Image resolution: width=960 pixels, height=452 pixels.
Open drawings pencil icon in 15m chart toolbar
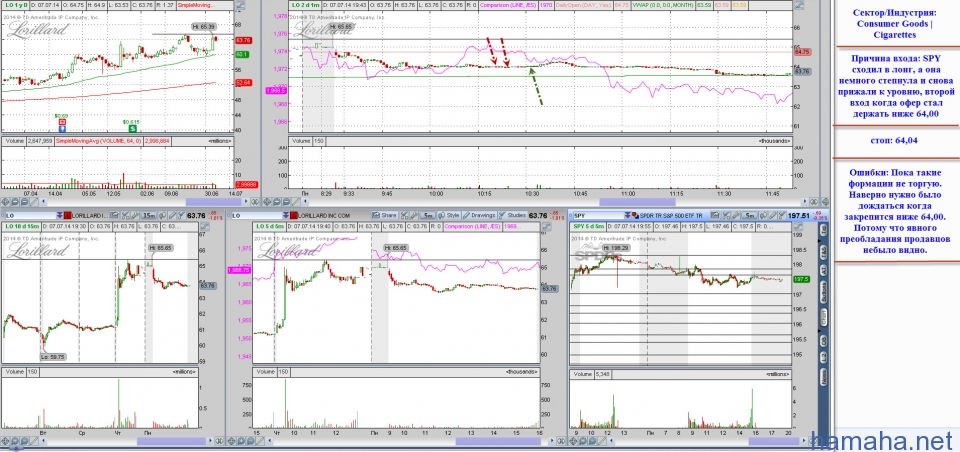172,215
